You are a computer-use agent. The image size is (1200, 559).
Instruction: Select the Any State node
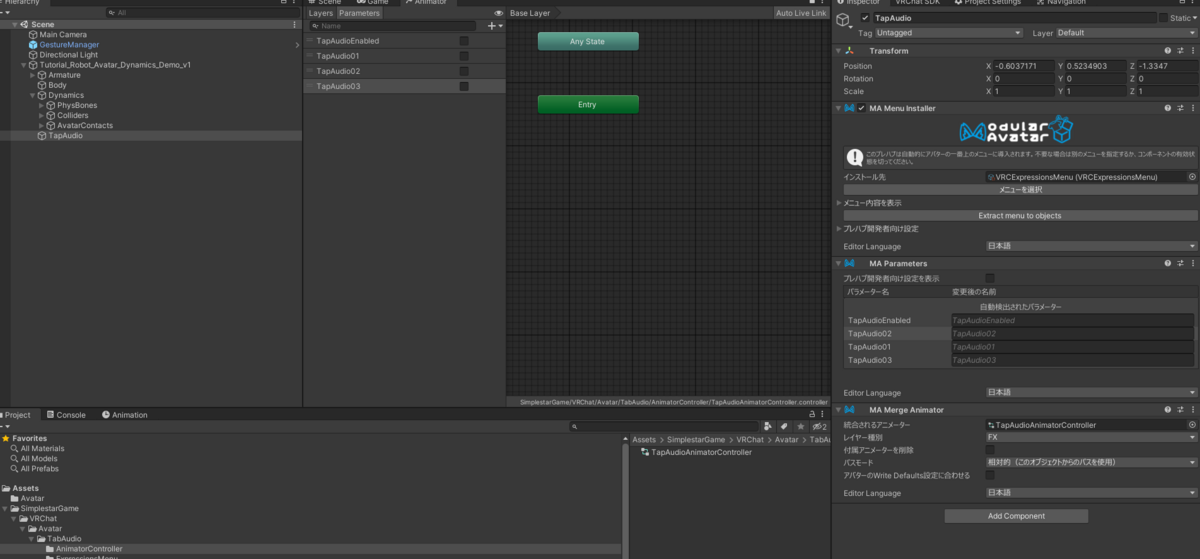pos(588,41)
